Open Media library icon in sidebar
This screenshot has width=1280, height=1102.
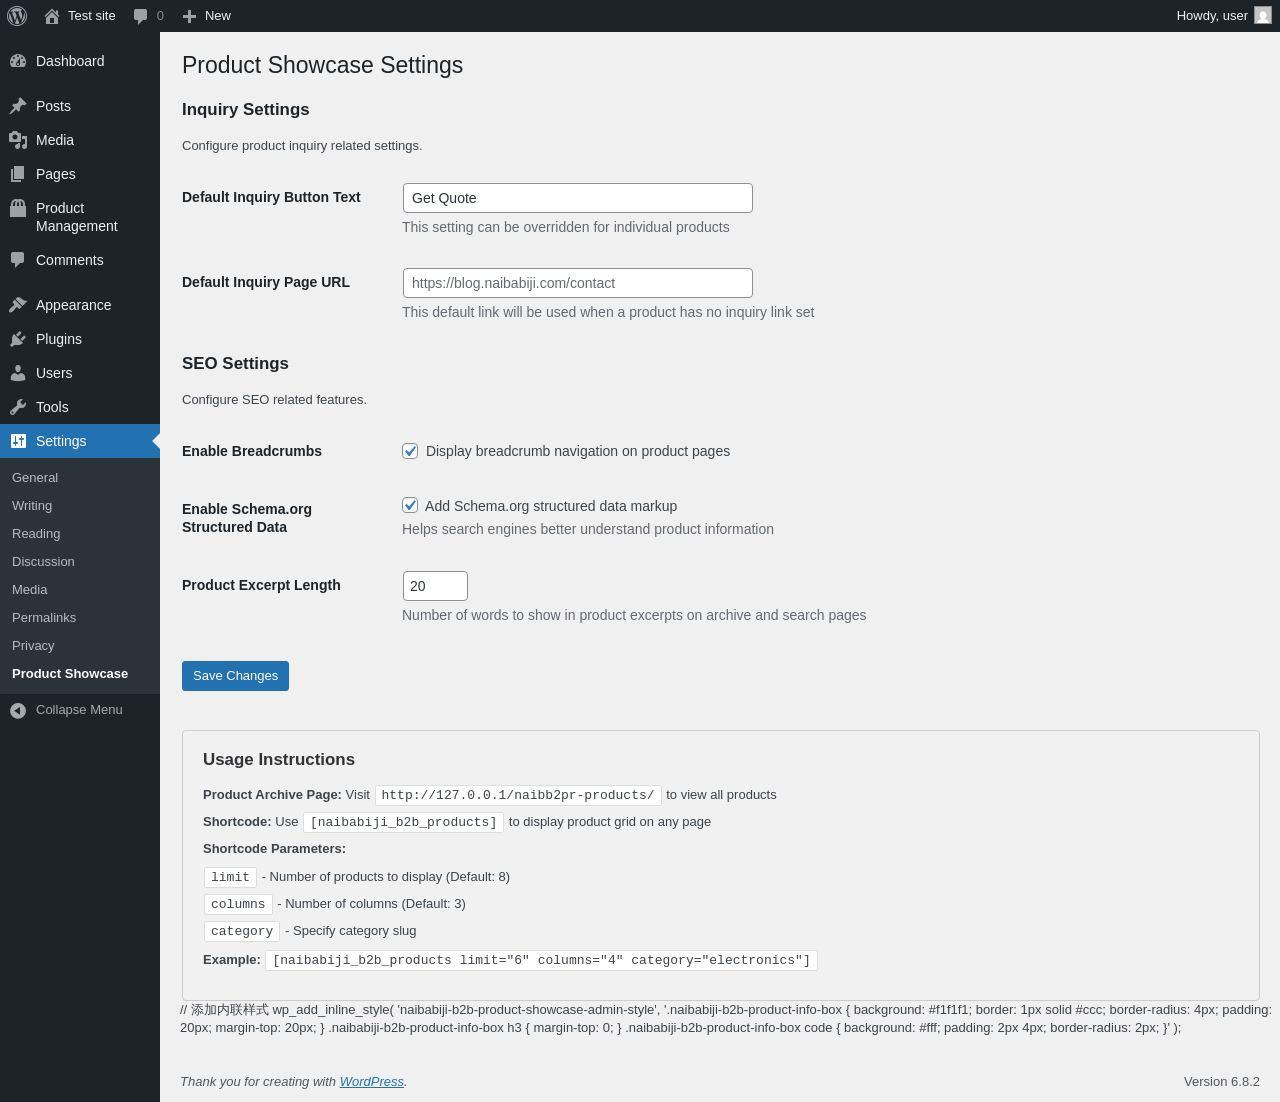18,140
